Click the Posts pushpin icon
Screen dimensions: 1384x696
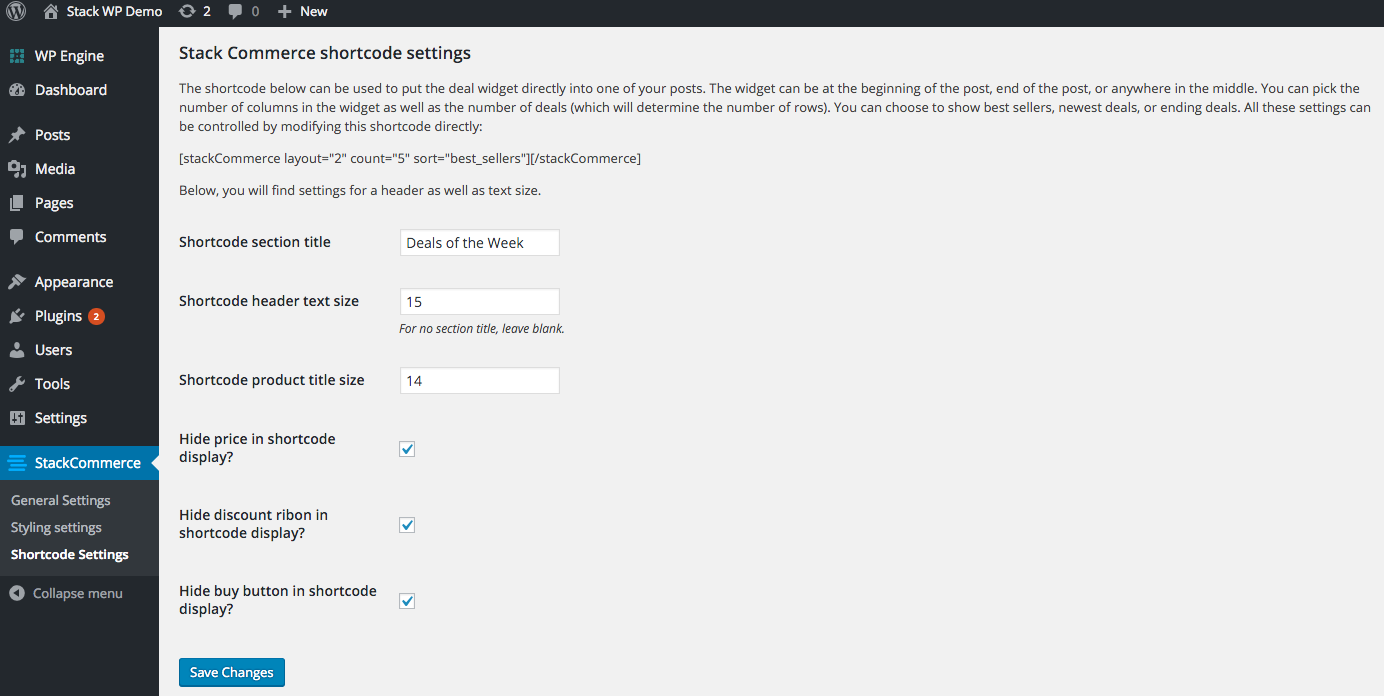click(x=16, y=135)
